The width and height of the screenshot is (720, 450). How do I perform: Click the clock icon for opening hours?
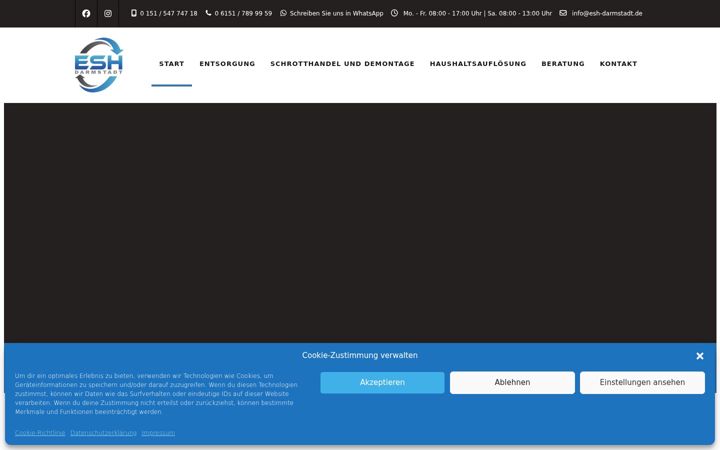click(394, 13)
